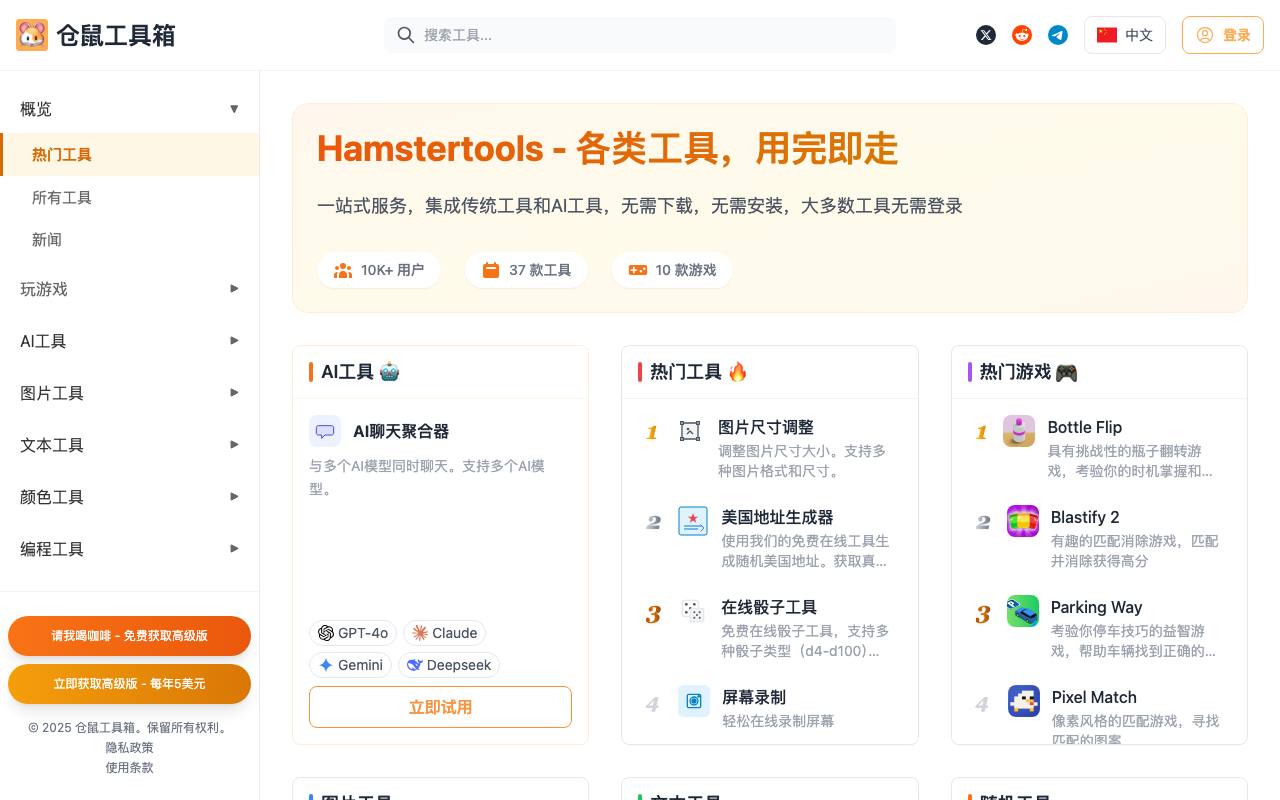
Task: Click the 热门工具 🔥 card heading
Action: point(699,372)
